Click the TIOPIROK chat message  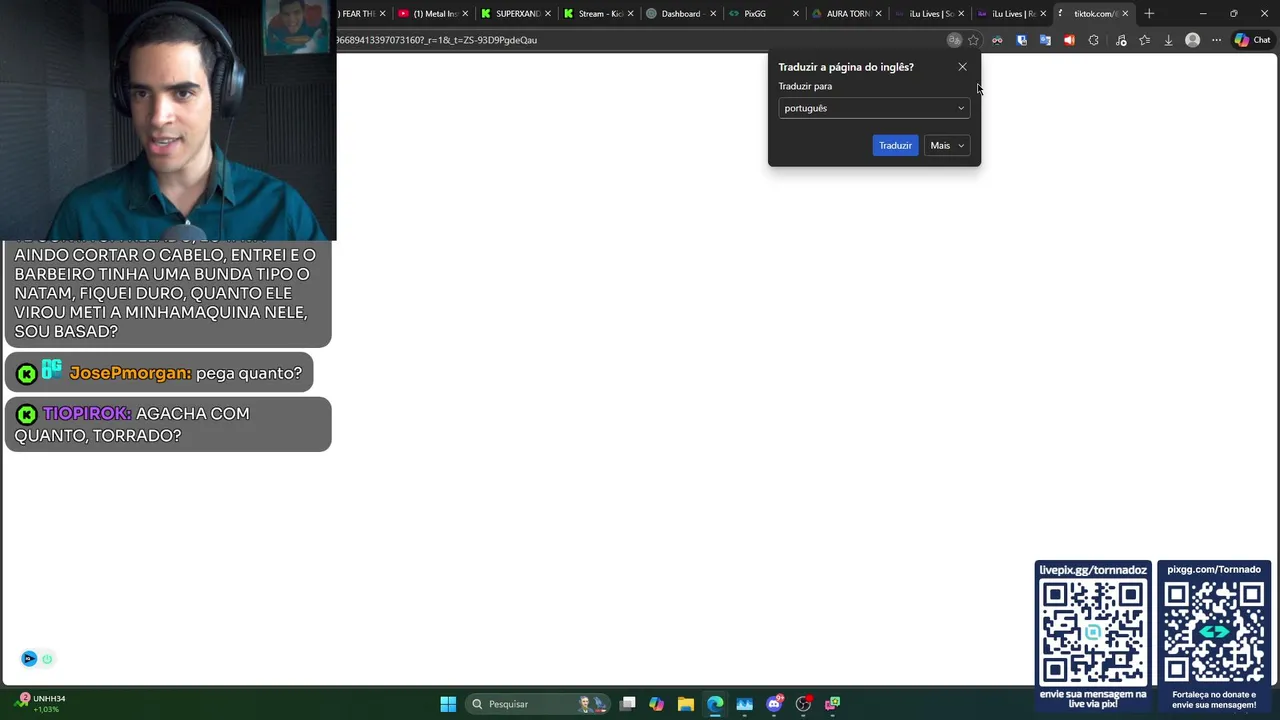pos(168,424)
